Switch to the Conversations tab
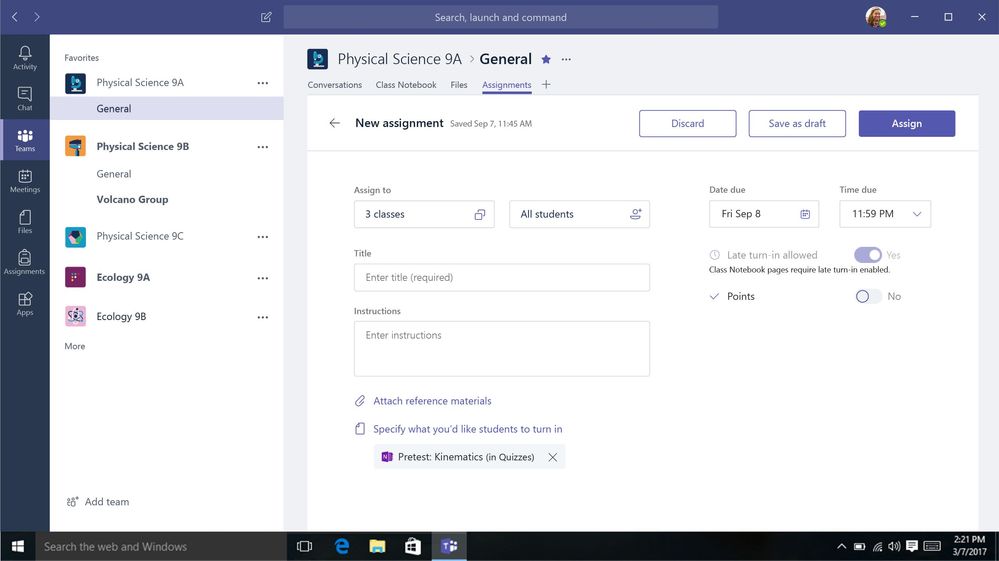This screenshot has width=999, height=561. 334,85
